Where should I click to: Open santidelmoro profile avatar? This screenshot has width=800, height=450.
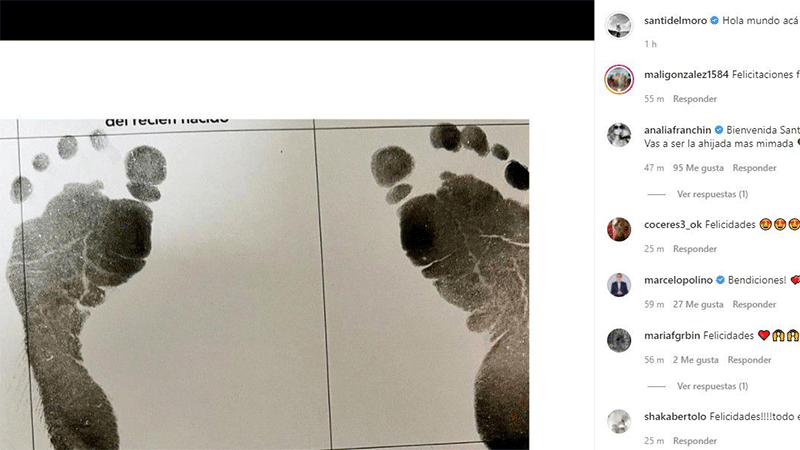tap(619, 25)
